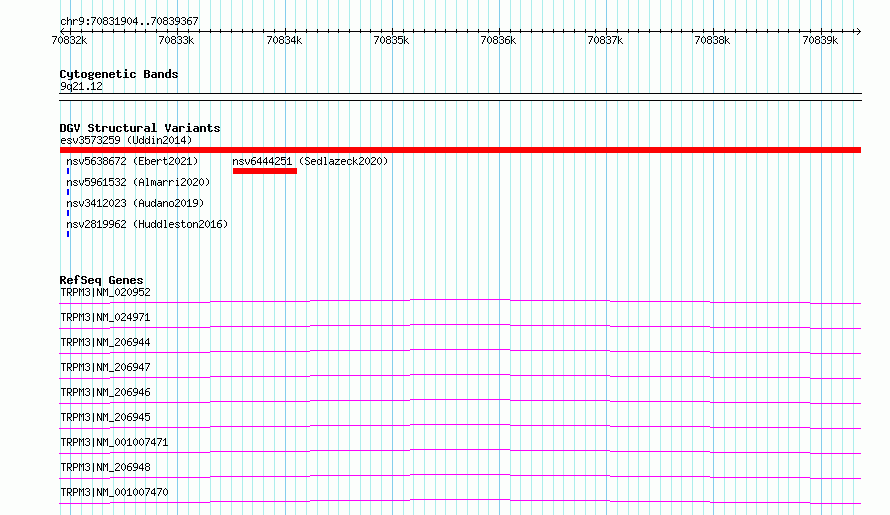This screenshot has height=515, width=890.
Task: Click the blue marker under nsv5638672
Action: [68, 171]
